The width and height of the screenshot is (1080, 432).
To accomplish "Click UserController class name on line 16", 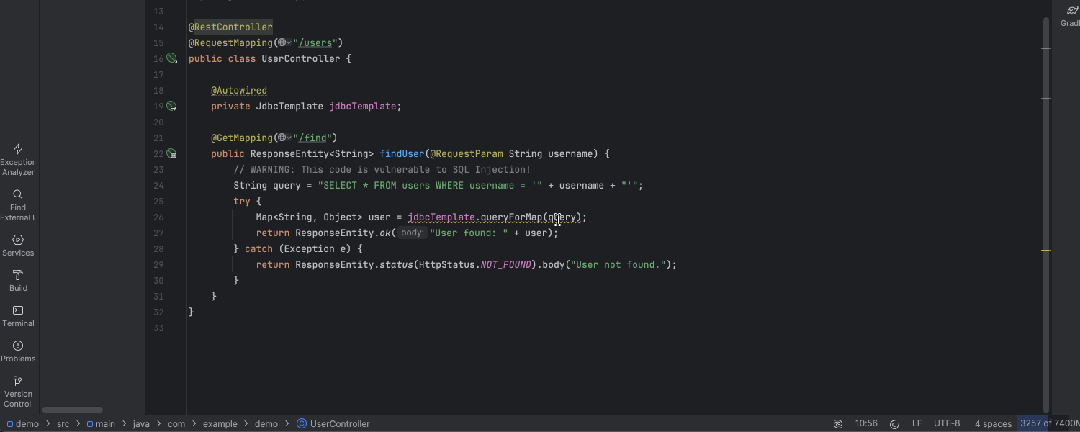I will 301,59.
